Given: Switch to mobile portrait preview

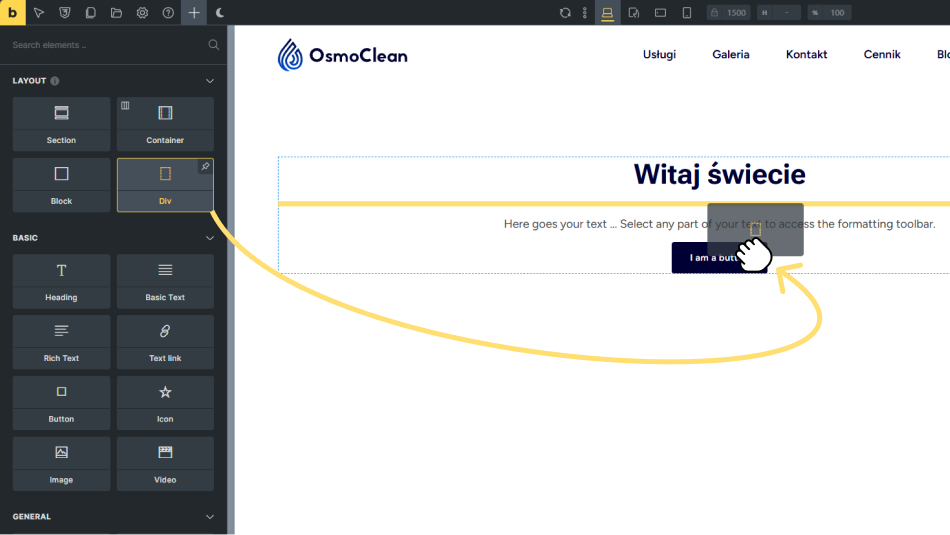Looking at the screenshot, I should click(687, 13).
